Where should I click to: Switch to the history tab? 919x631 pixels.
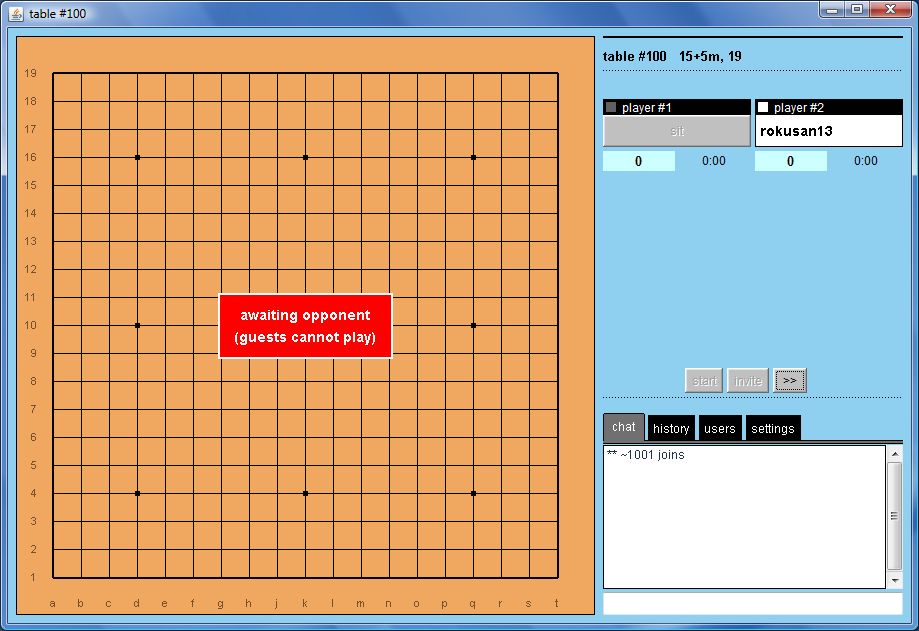point(671,428)
